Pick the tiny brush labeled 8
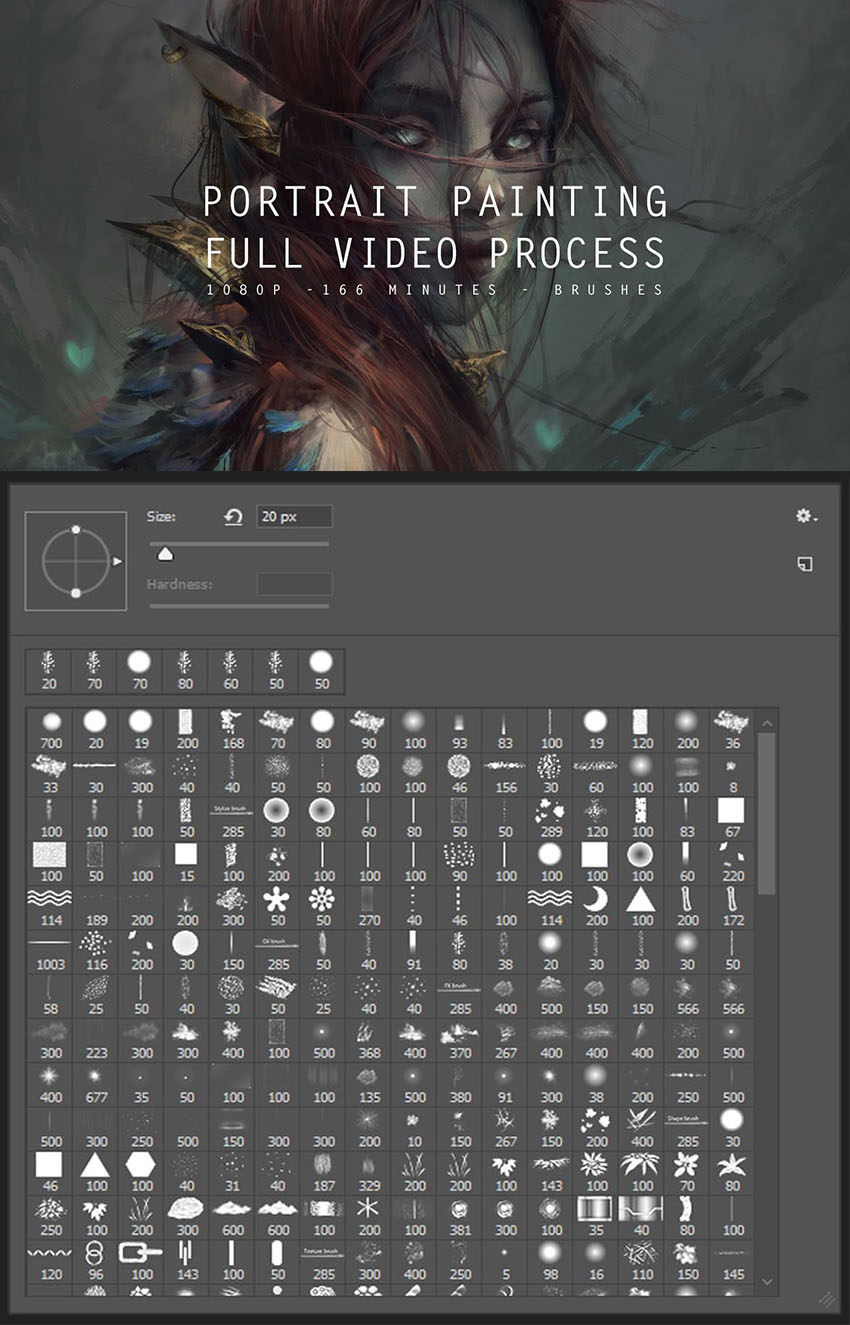 [x=733, y=775]
